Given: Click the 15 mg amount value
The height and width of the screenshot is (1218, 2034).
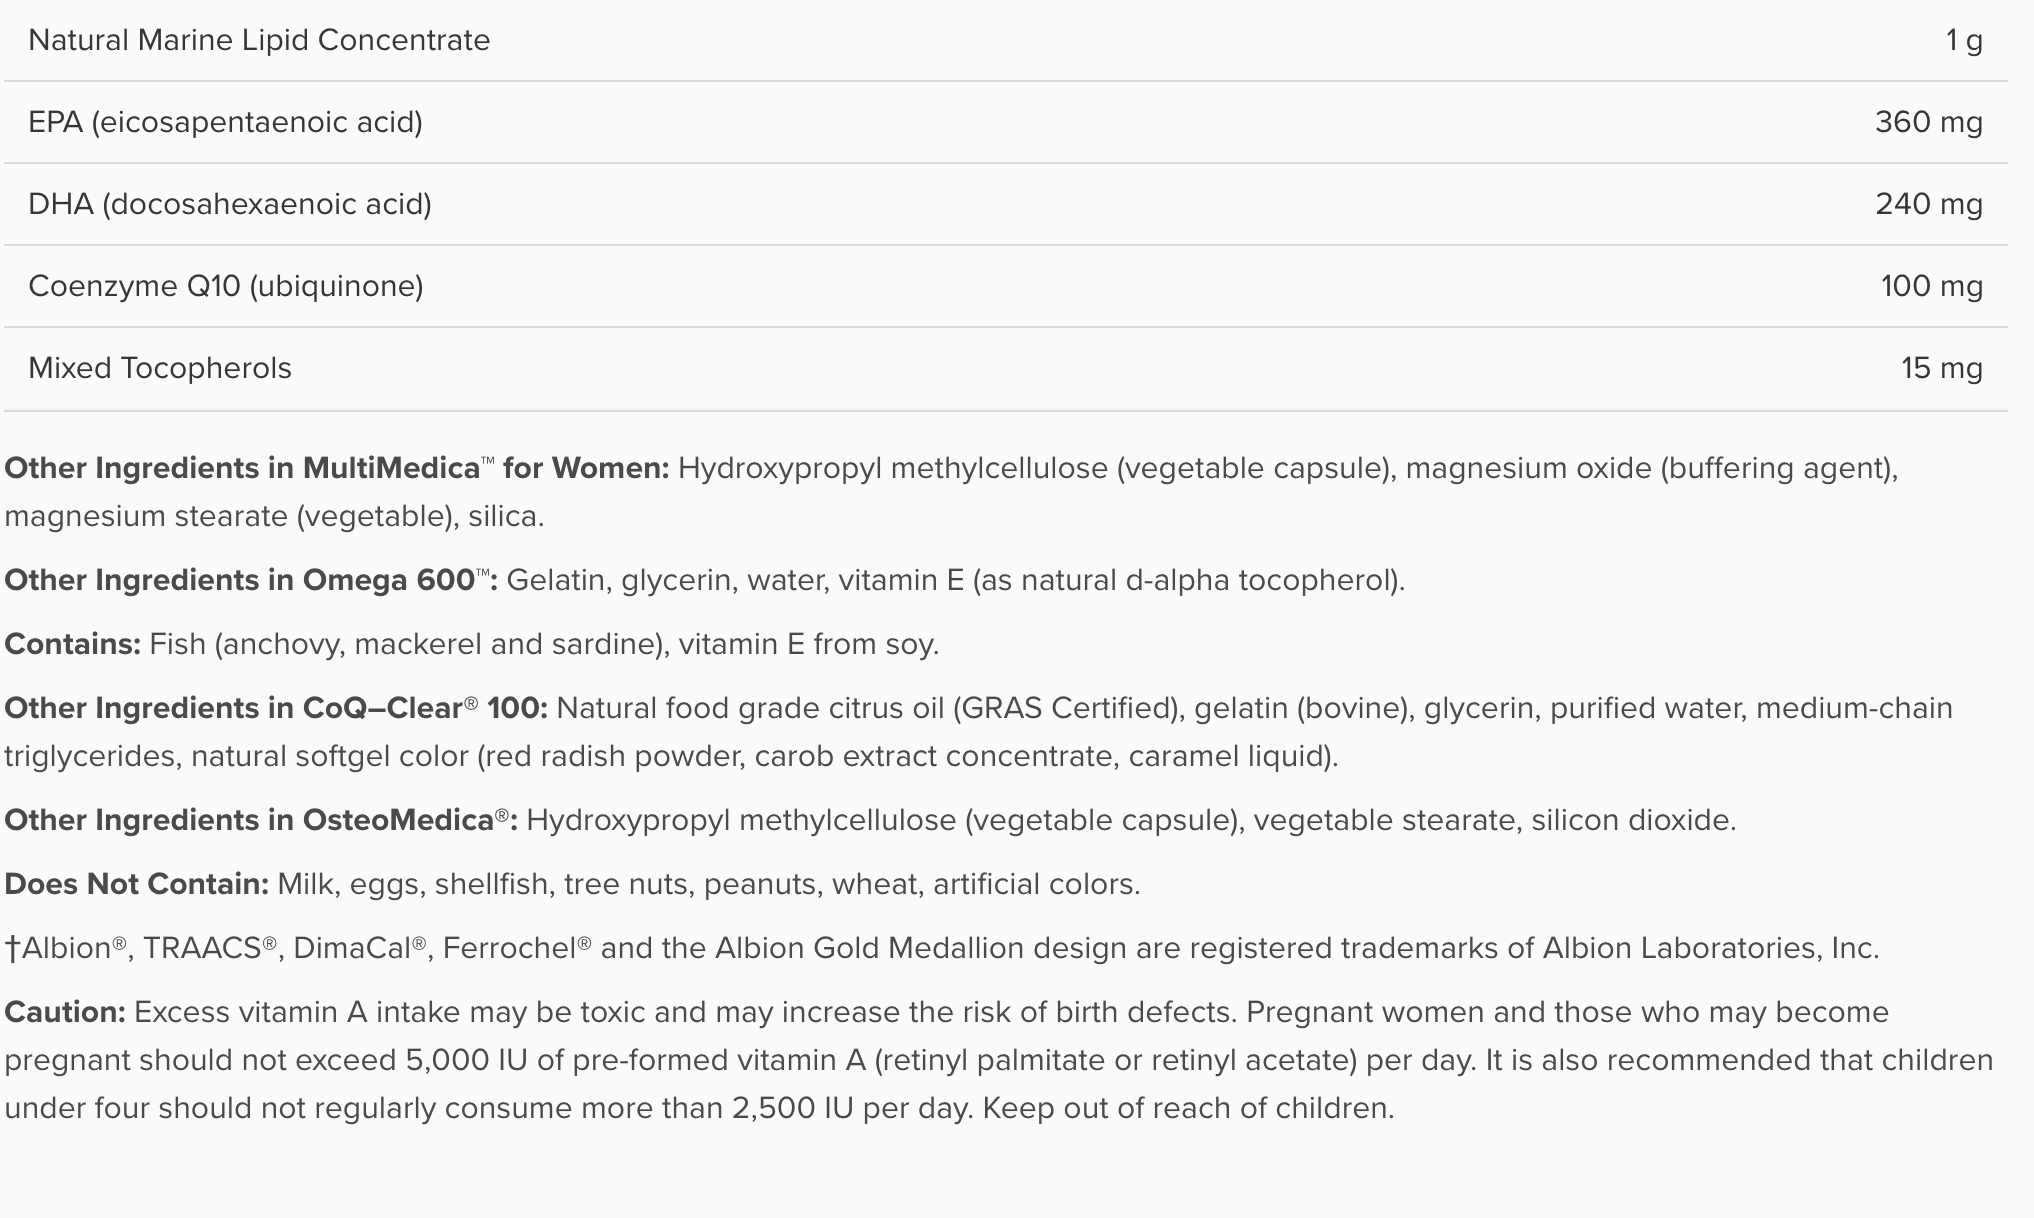Looking at the screenshot, I should click(x=1941, y=369).
